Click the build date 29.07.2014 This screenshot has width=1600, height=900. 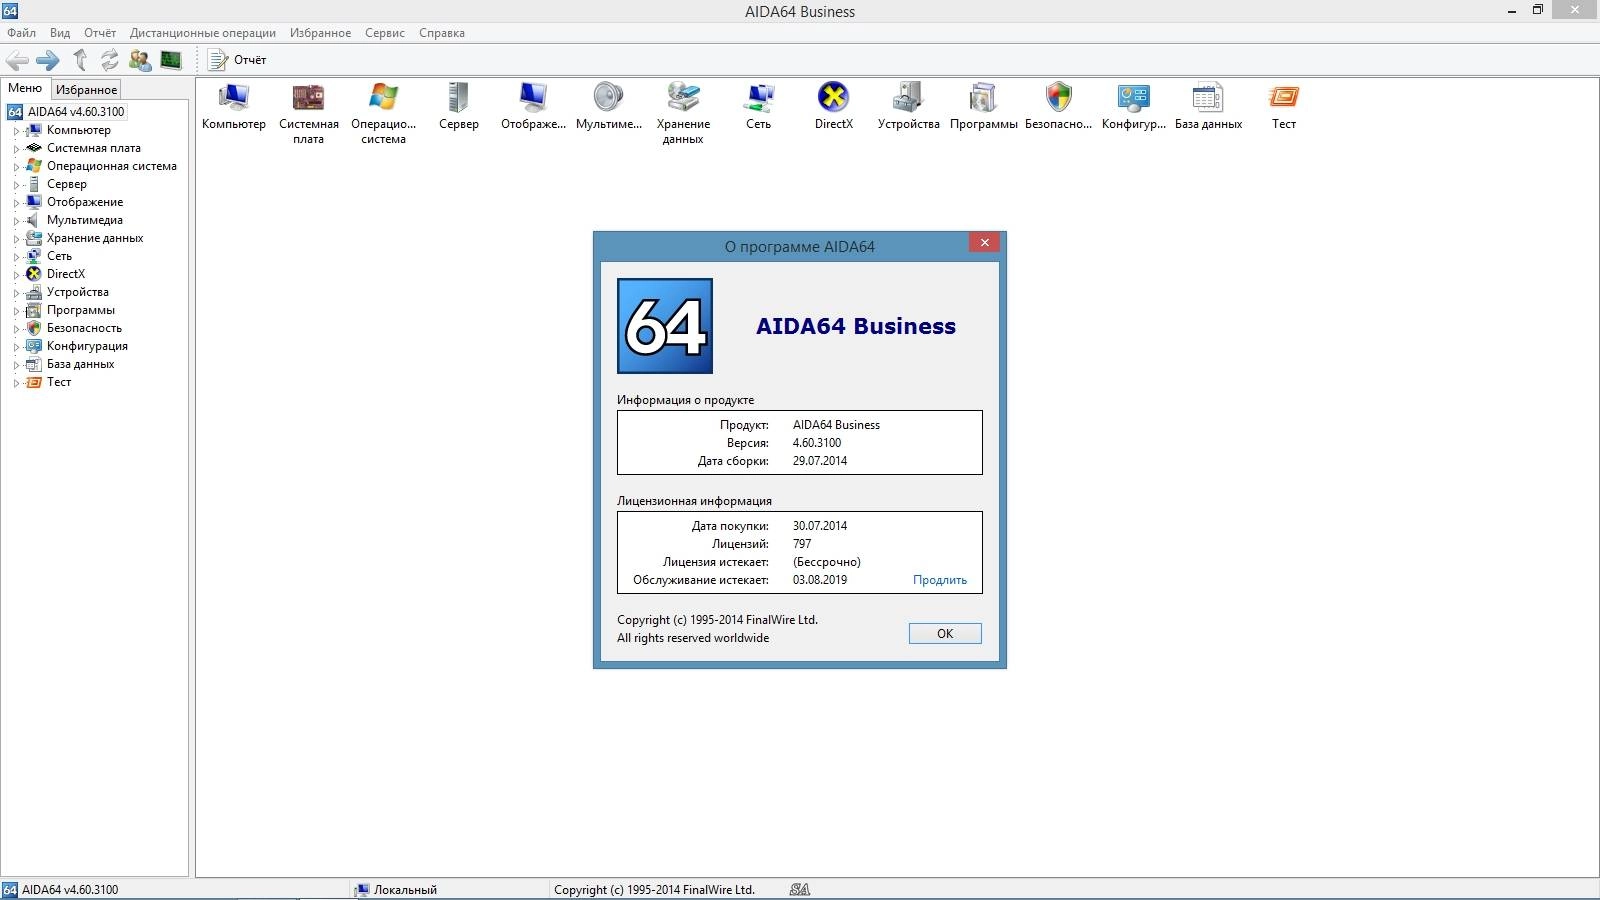coord(820,461)
